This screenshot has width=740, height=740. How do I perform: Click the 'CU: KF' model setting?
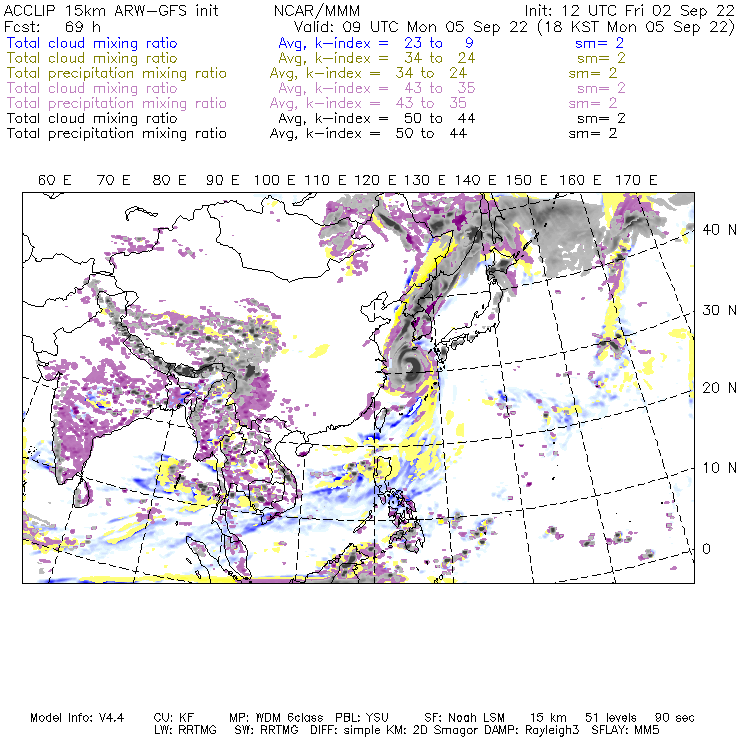174,718
